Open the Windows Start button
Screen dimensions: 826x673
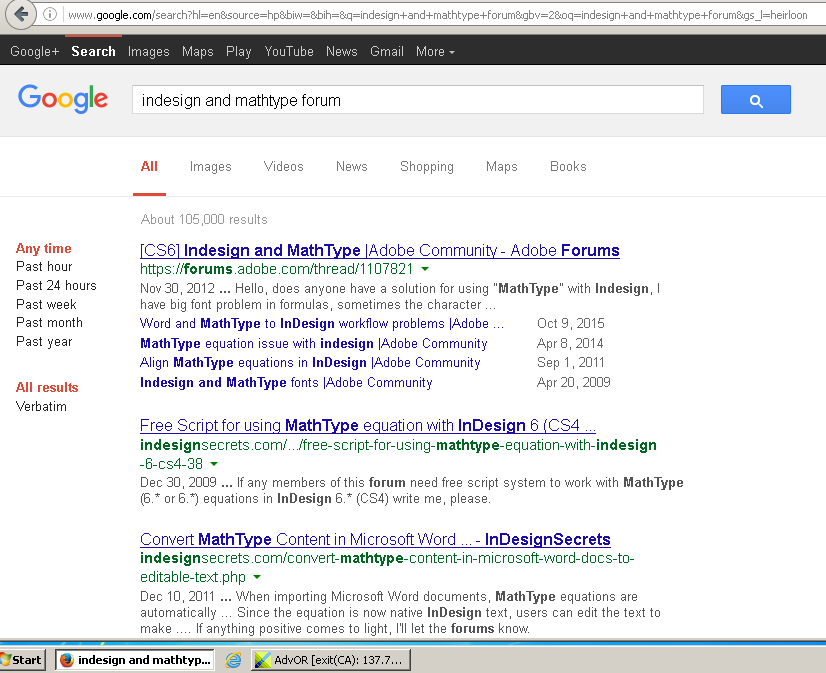coord(22,660)
